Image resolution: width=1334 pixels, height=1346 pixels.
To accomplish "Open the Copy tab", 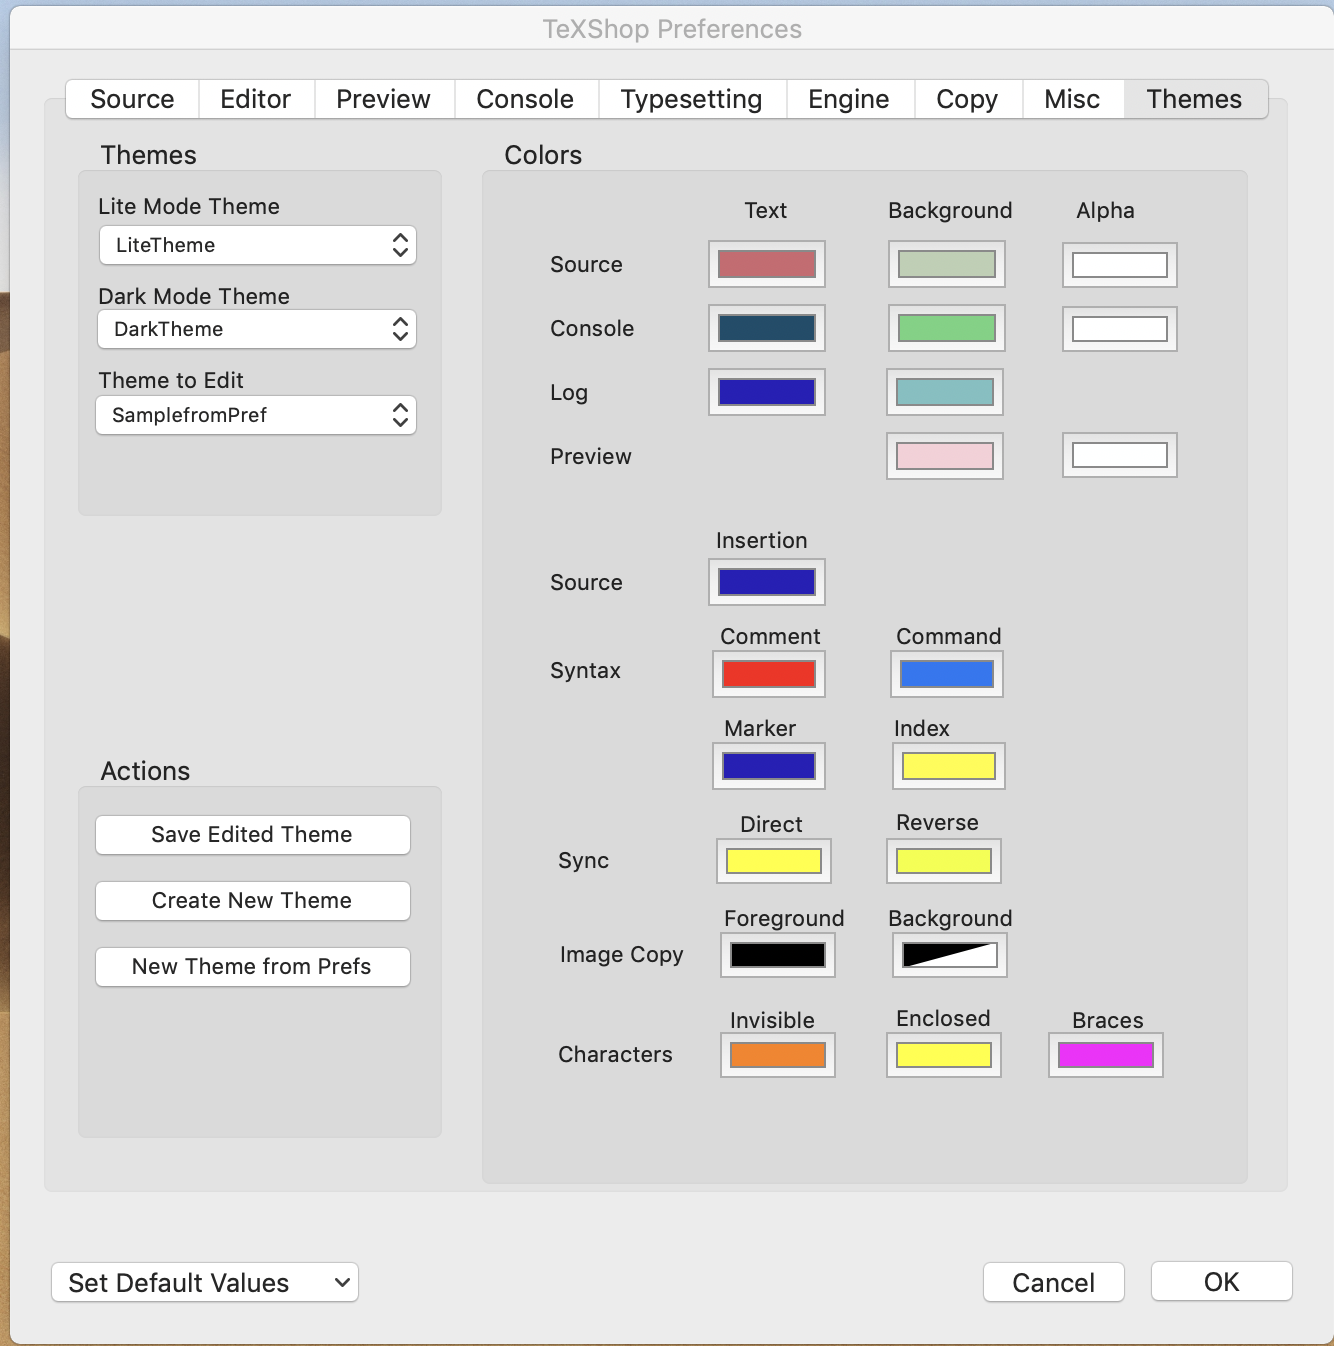I will 968,99.
